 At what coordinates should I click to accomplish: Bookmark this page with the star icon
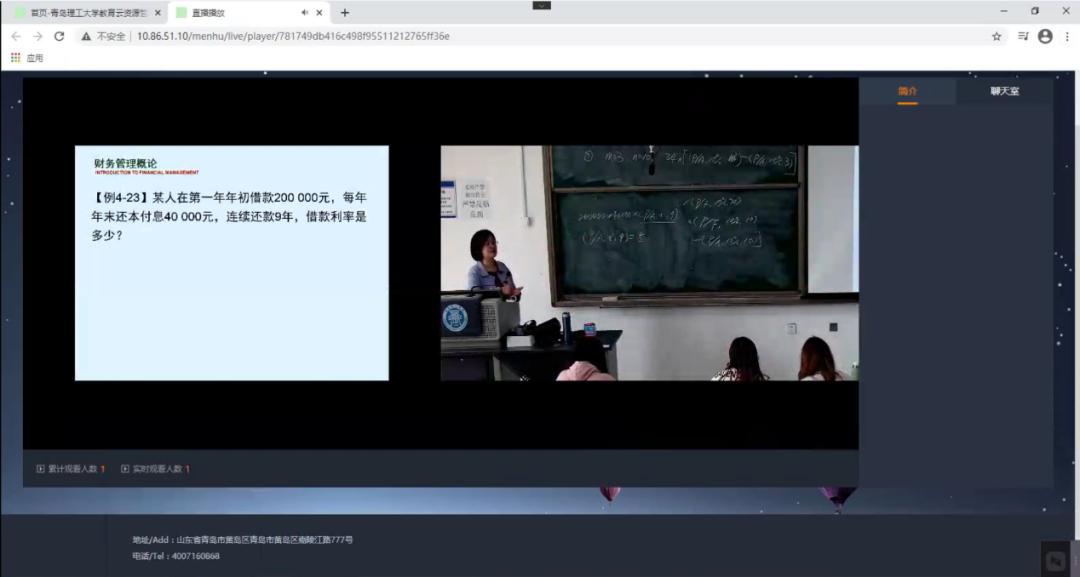coord(996,36)
